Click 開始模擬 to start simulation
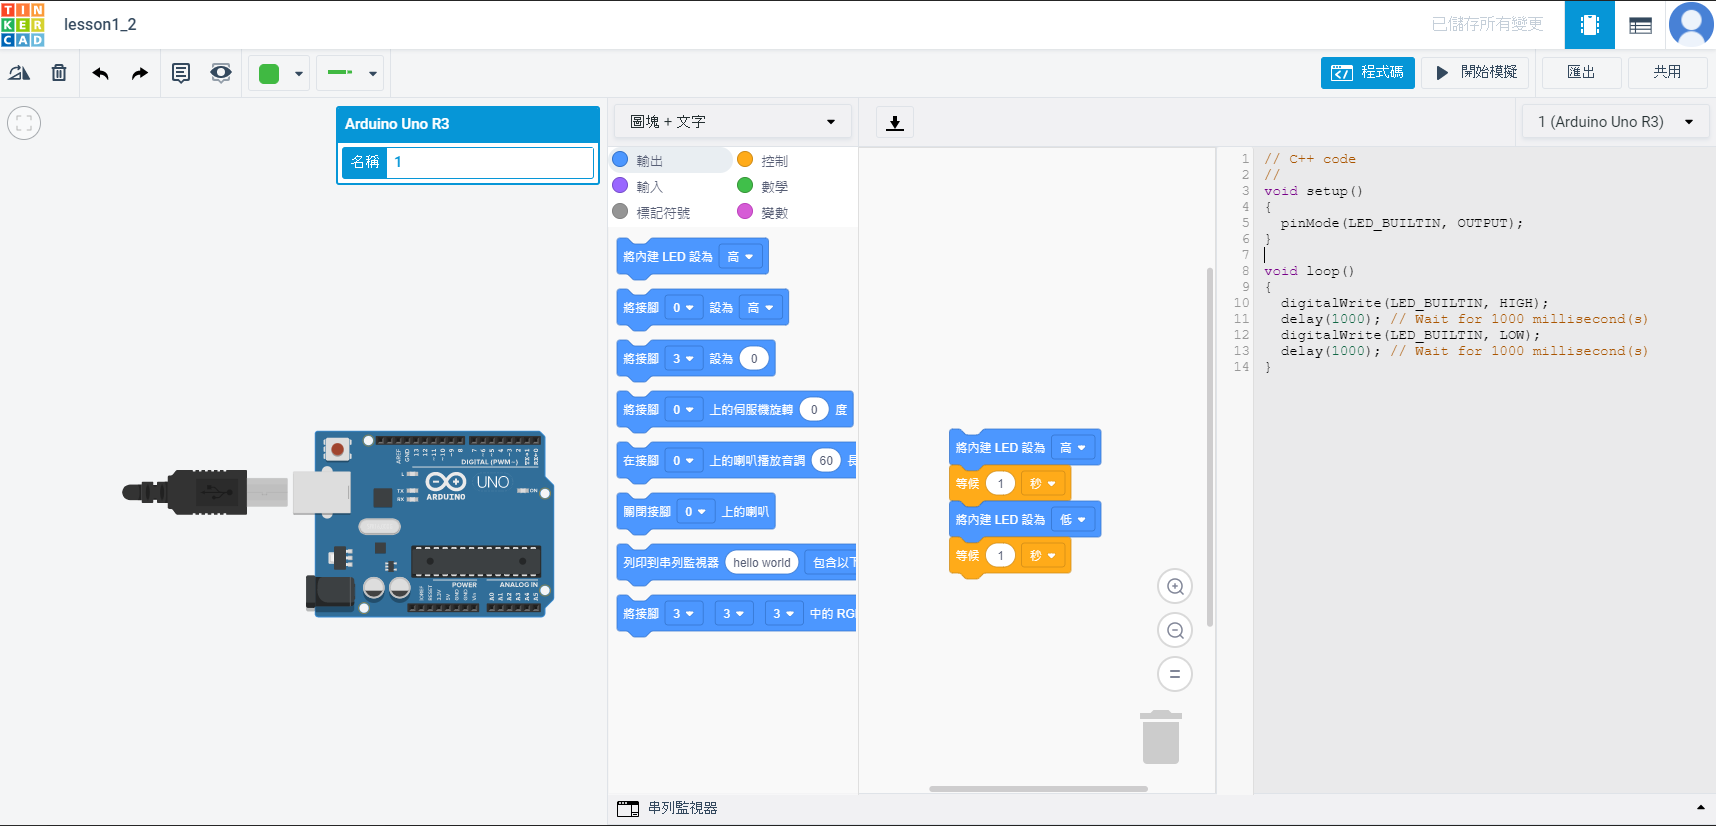The width and height of the screenshot is (1716, 826). click(x=1476, y=73)
